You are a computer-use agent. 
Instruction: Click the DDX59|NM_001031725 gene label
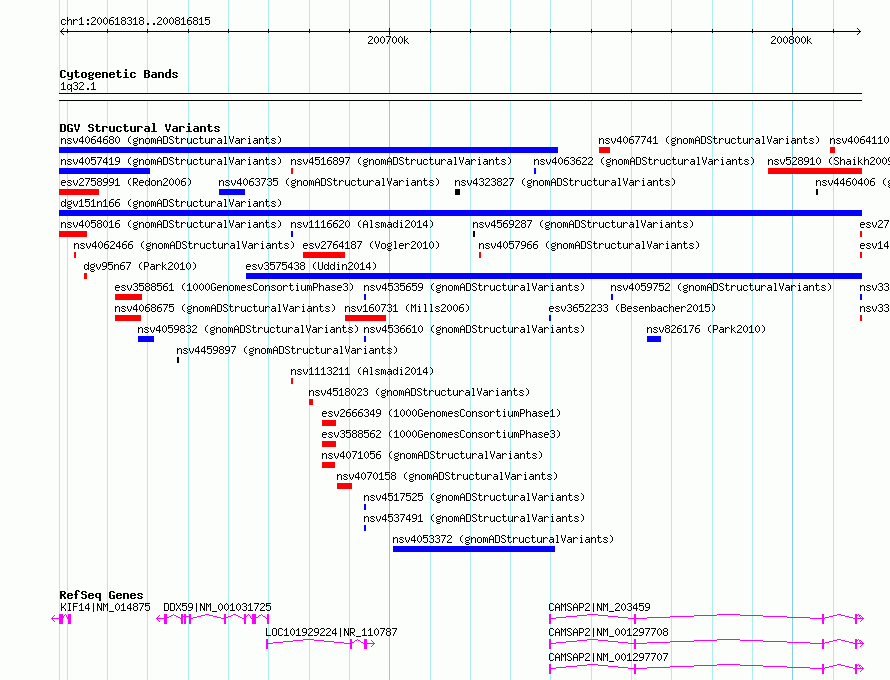[x=217, y=607]
